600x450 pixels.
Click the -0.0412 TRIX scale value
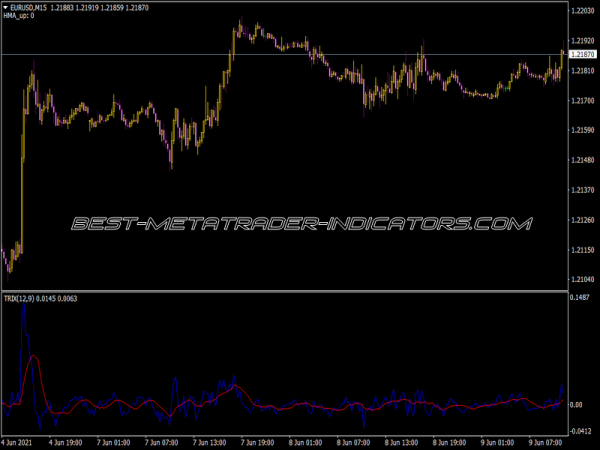(x=581, y=431)
